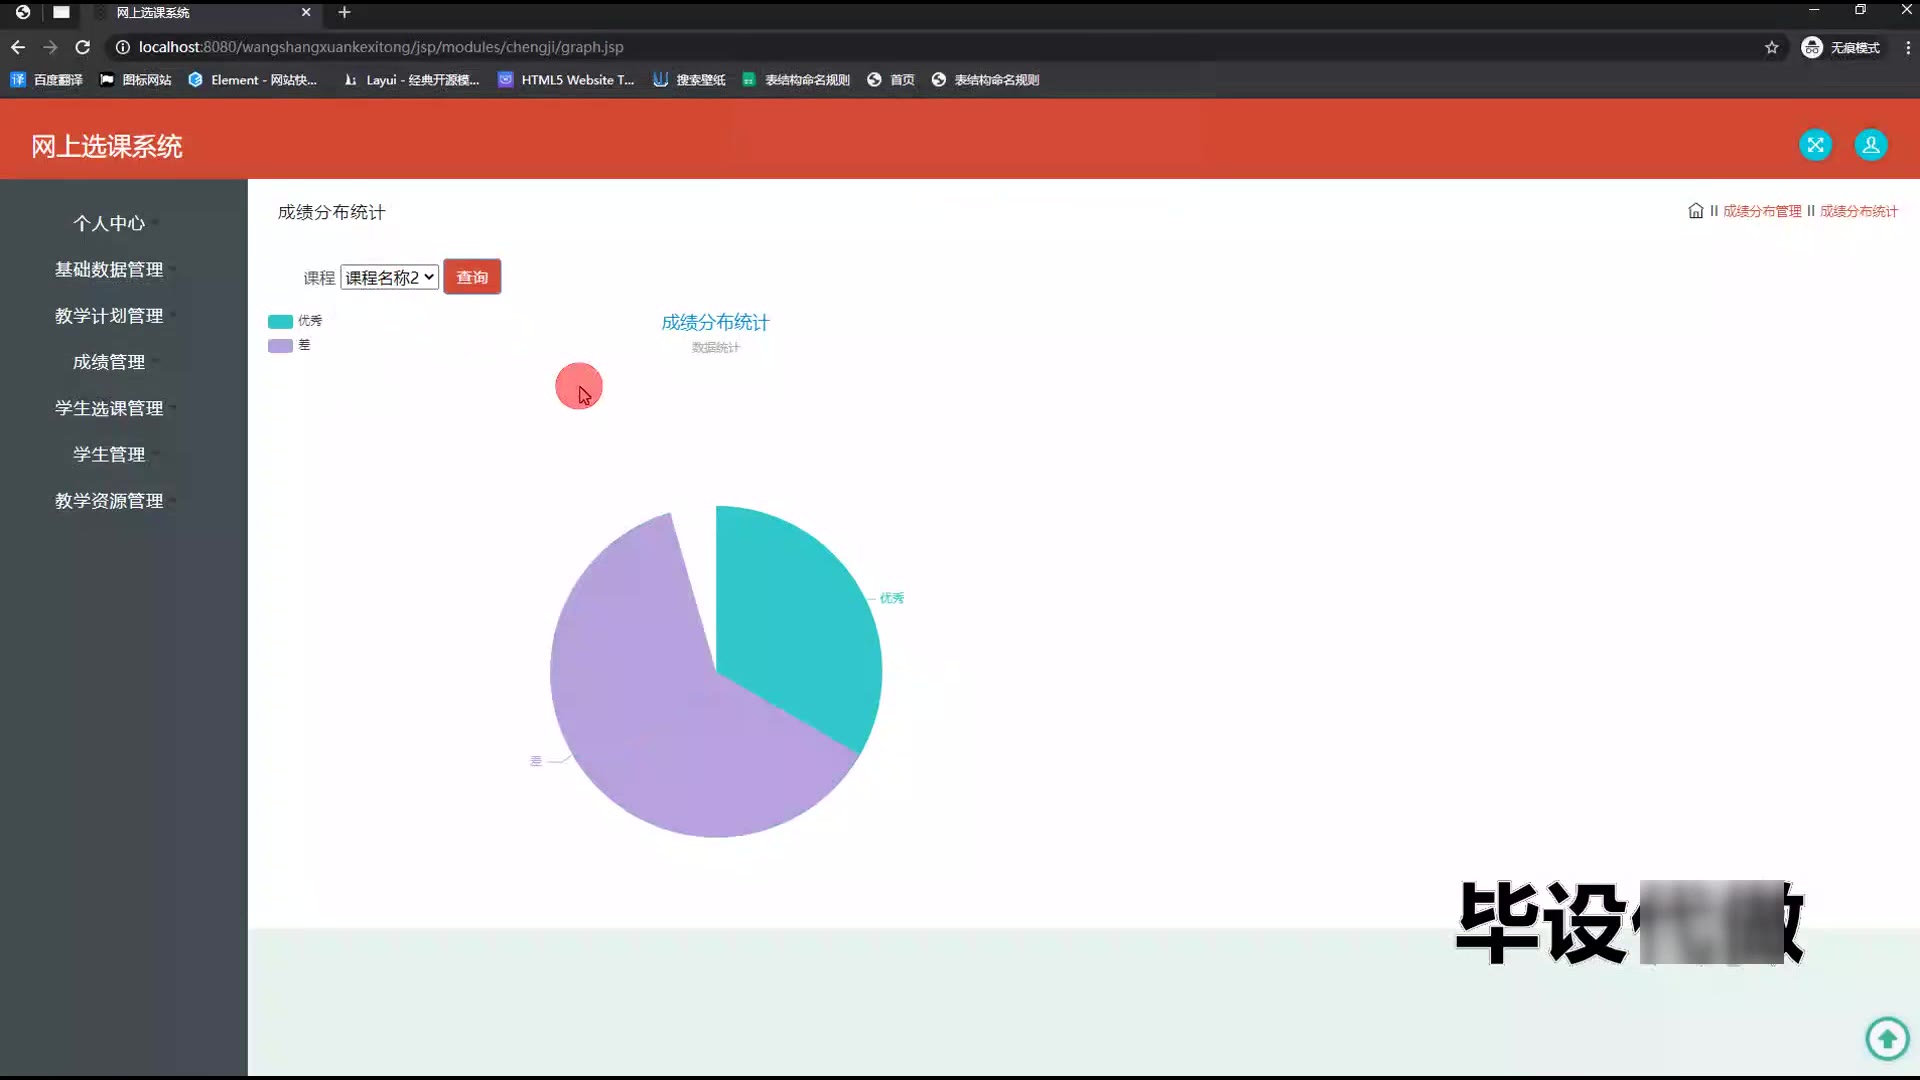Expand 教学资源管理 in the sidebar
This screenshot has height=1080, width=1920.
(x=109, y=500)
